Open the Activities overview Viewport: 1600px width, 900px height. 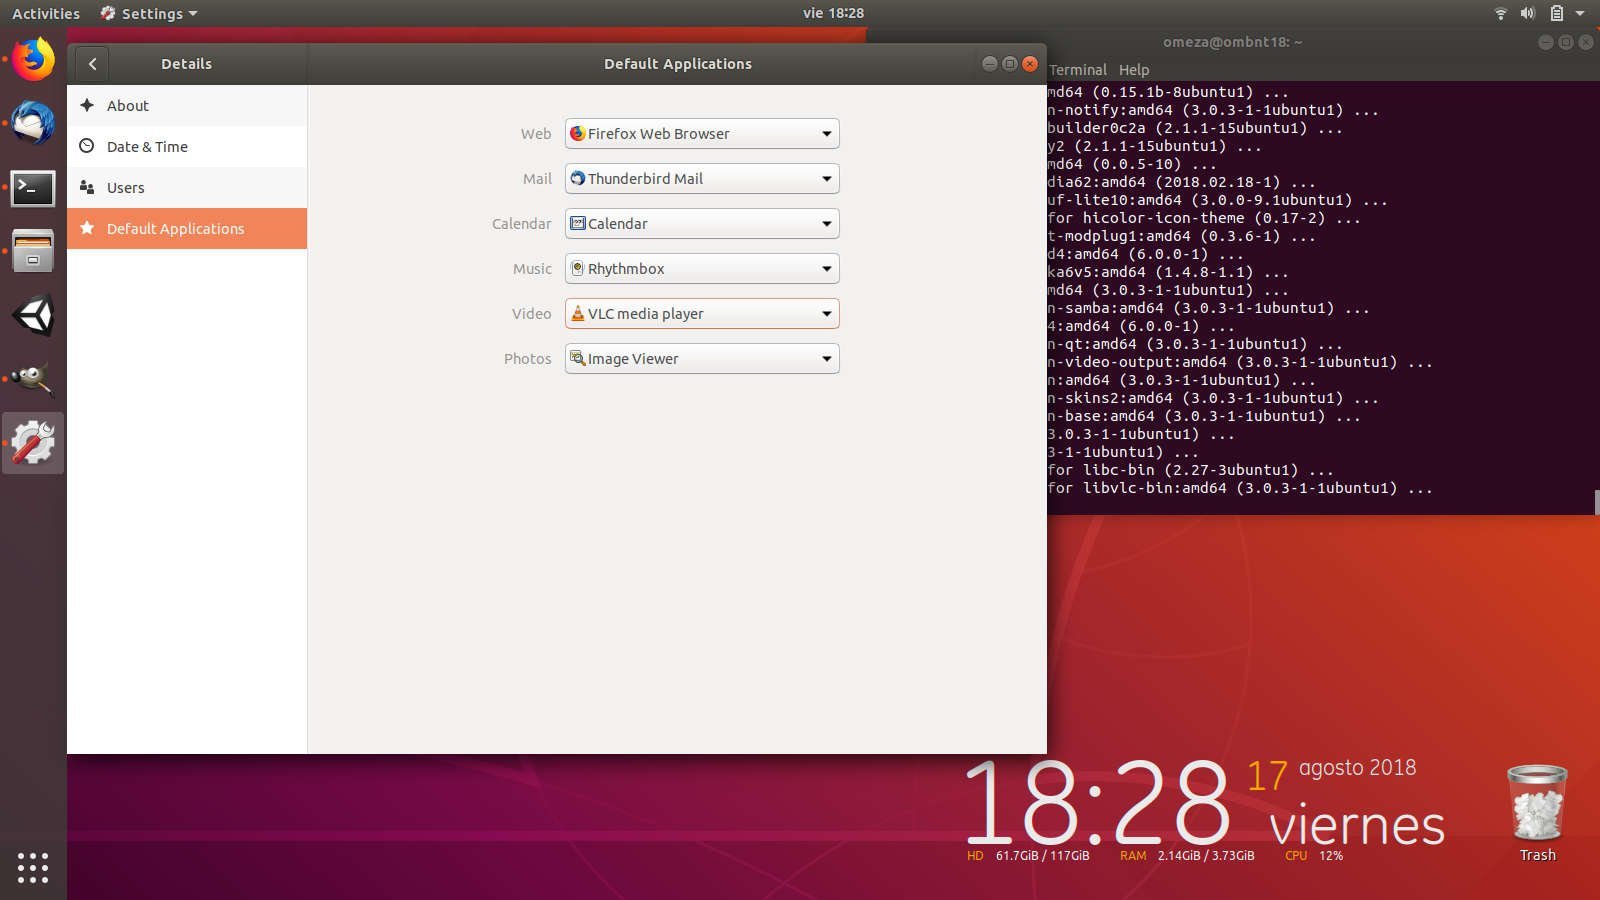click(x=46, y=13)
